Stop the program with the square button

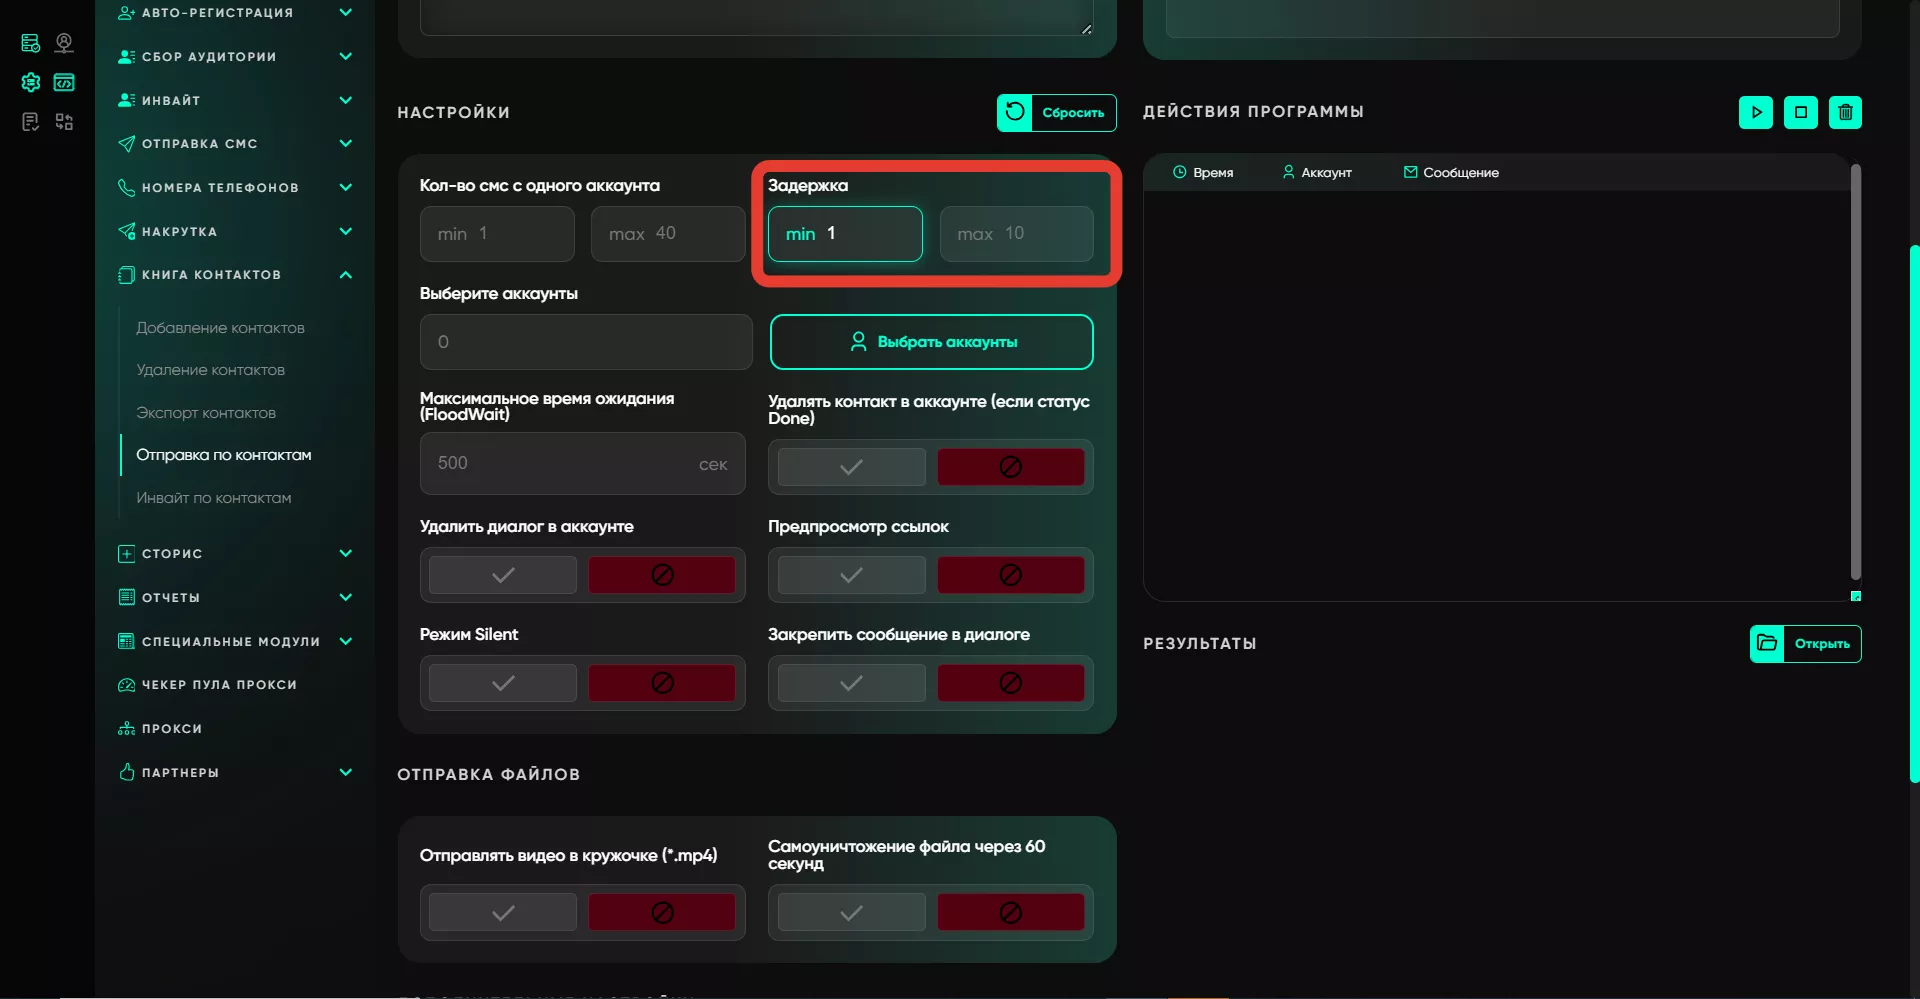tap(1800, 112)
